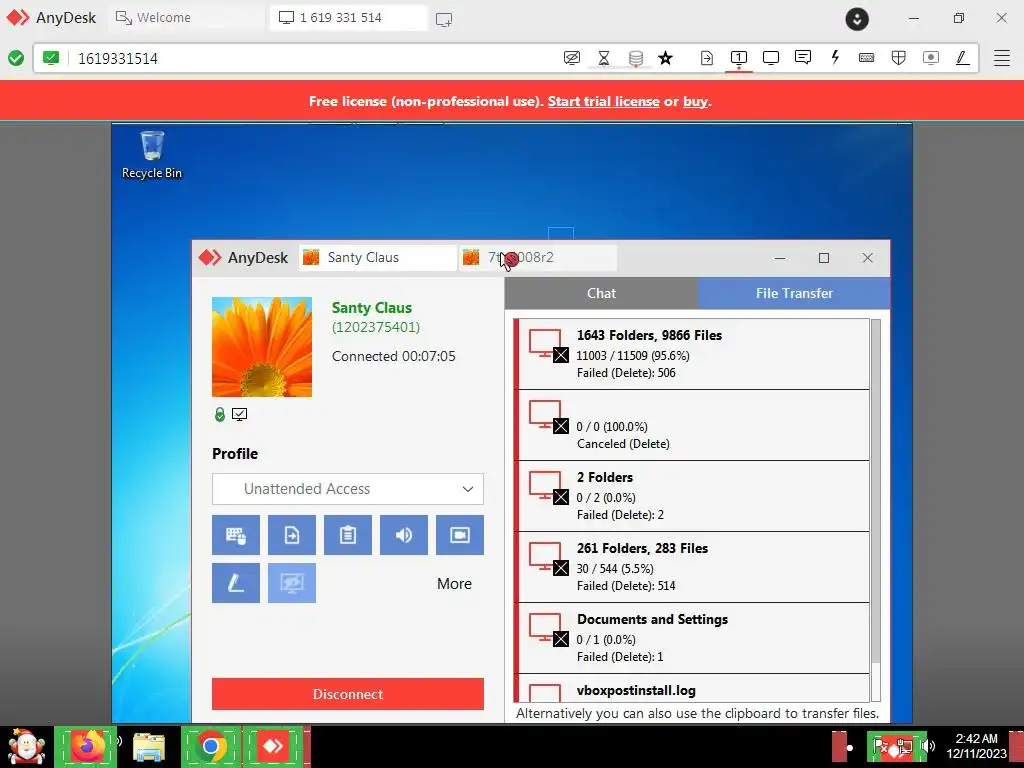Select remote monitor 1 icon
The image size is (1024, 768).
tap(739, 58)
